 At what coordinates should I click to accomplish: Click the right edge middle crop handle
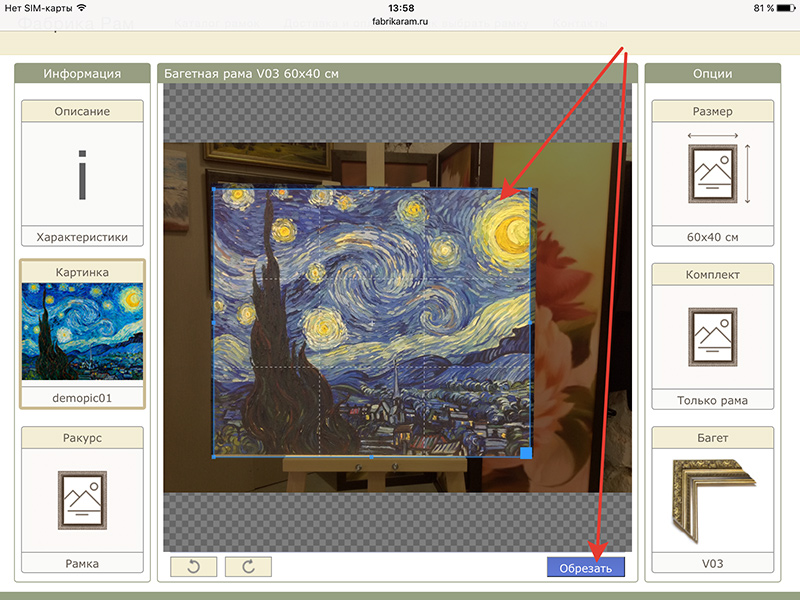(x=531, y=322)
